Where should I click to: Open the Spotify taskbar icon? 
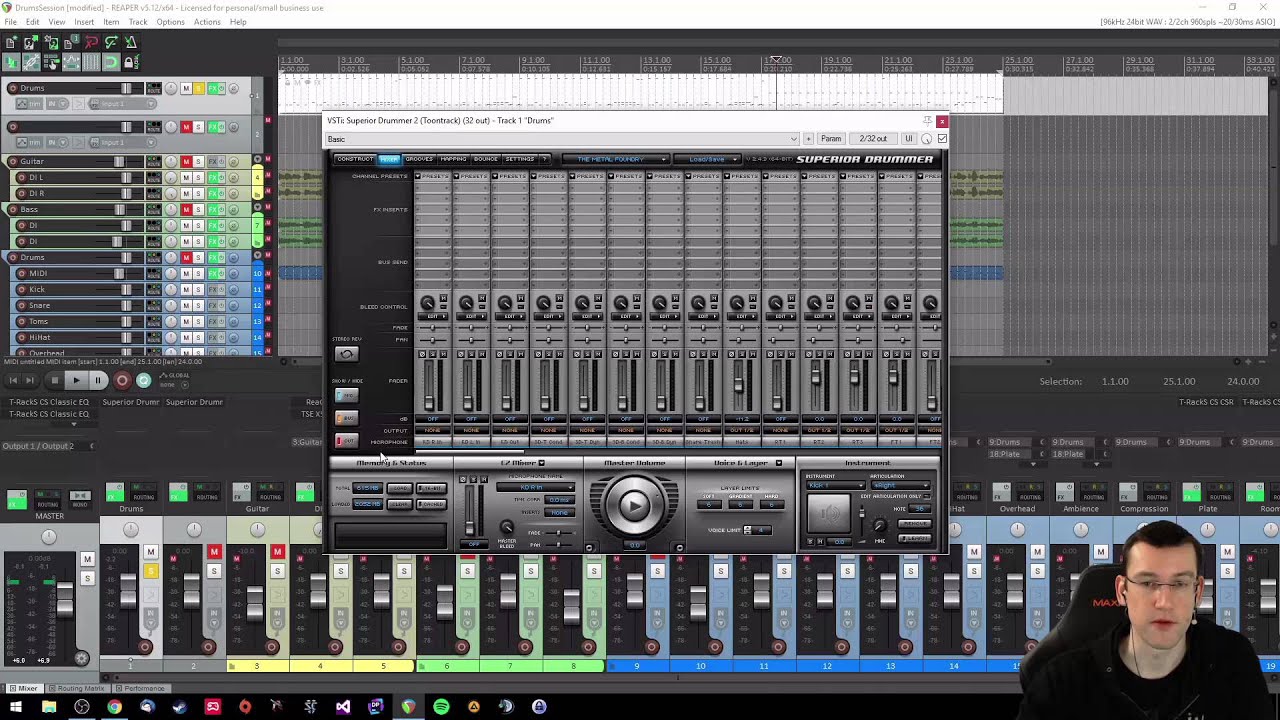coord(441,707)
